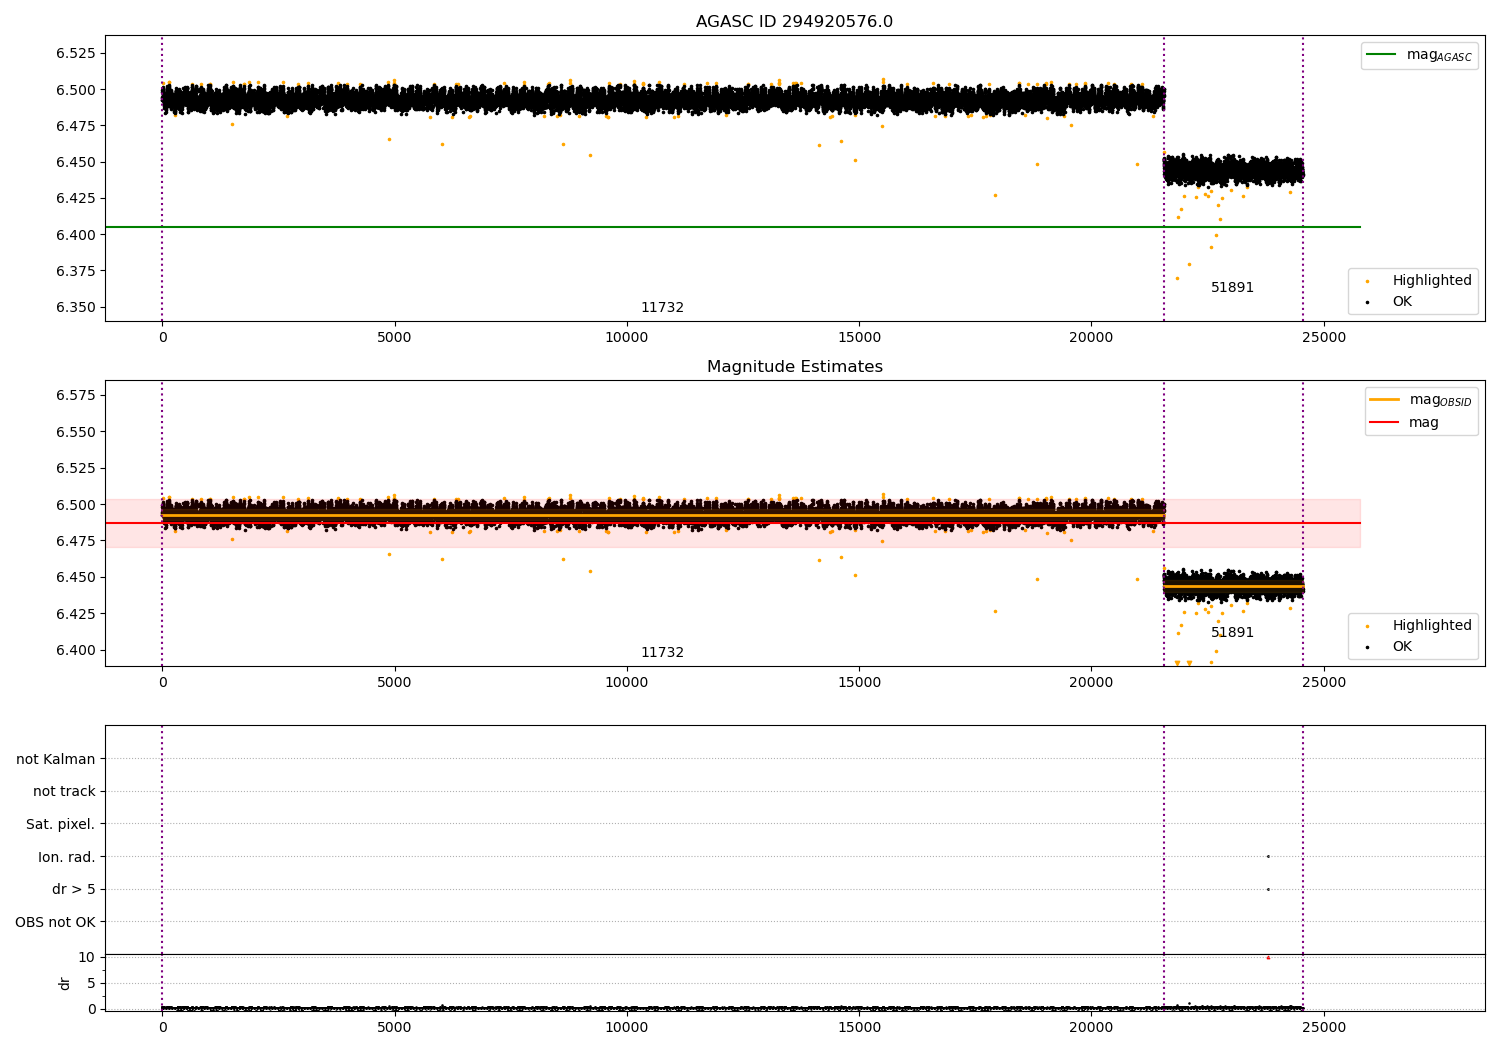
Task: Click the 15000 x-axis tick in bottom plot
Action: coord(859,1027)
